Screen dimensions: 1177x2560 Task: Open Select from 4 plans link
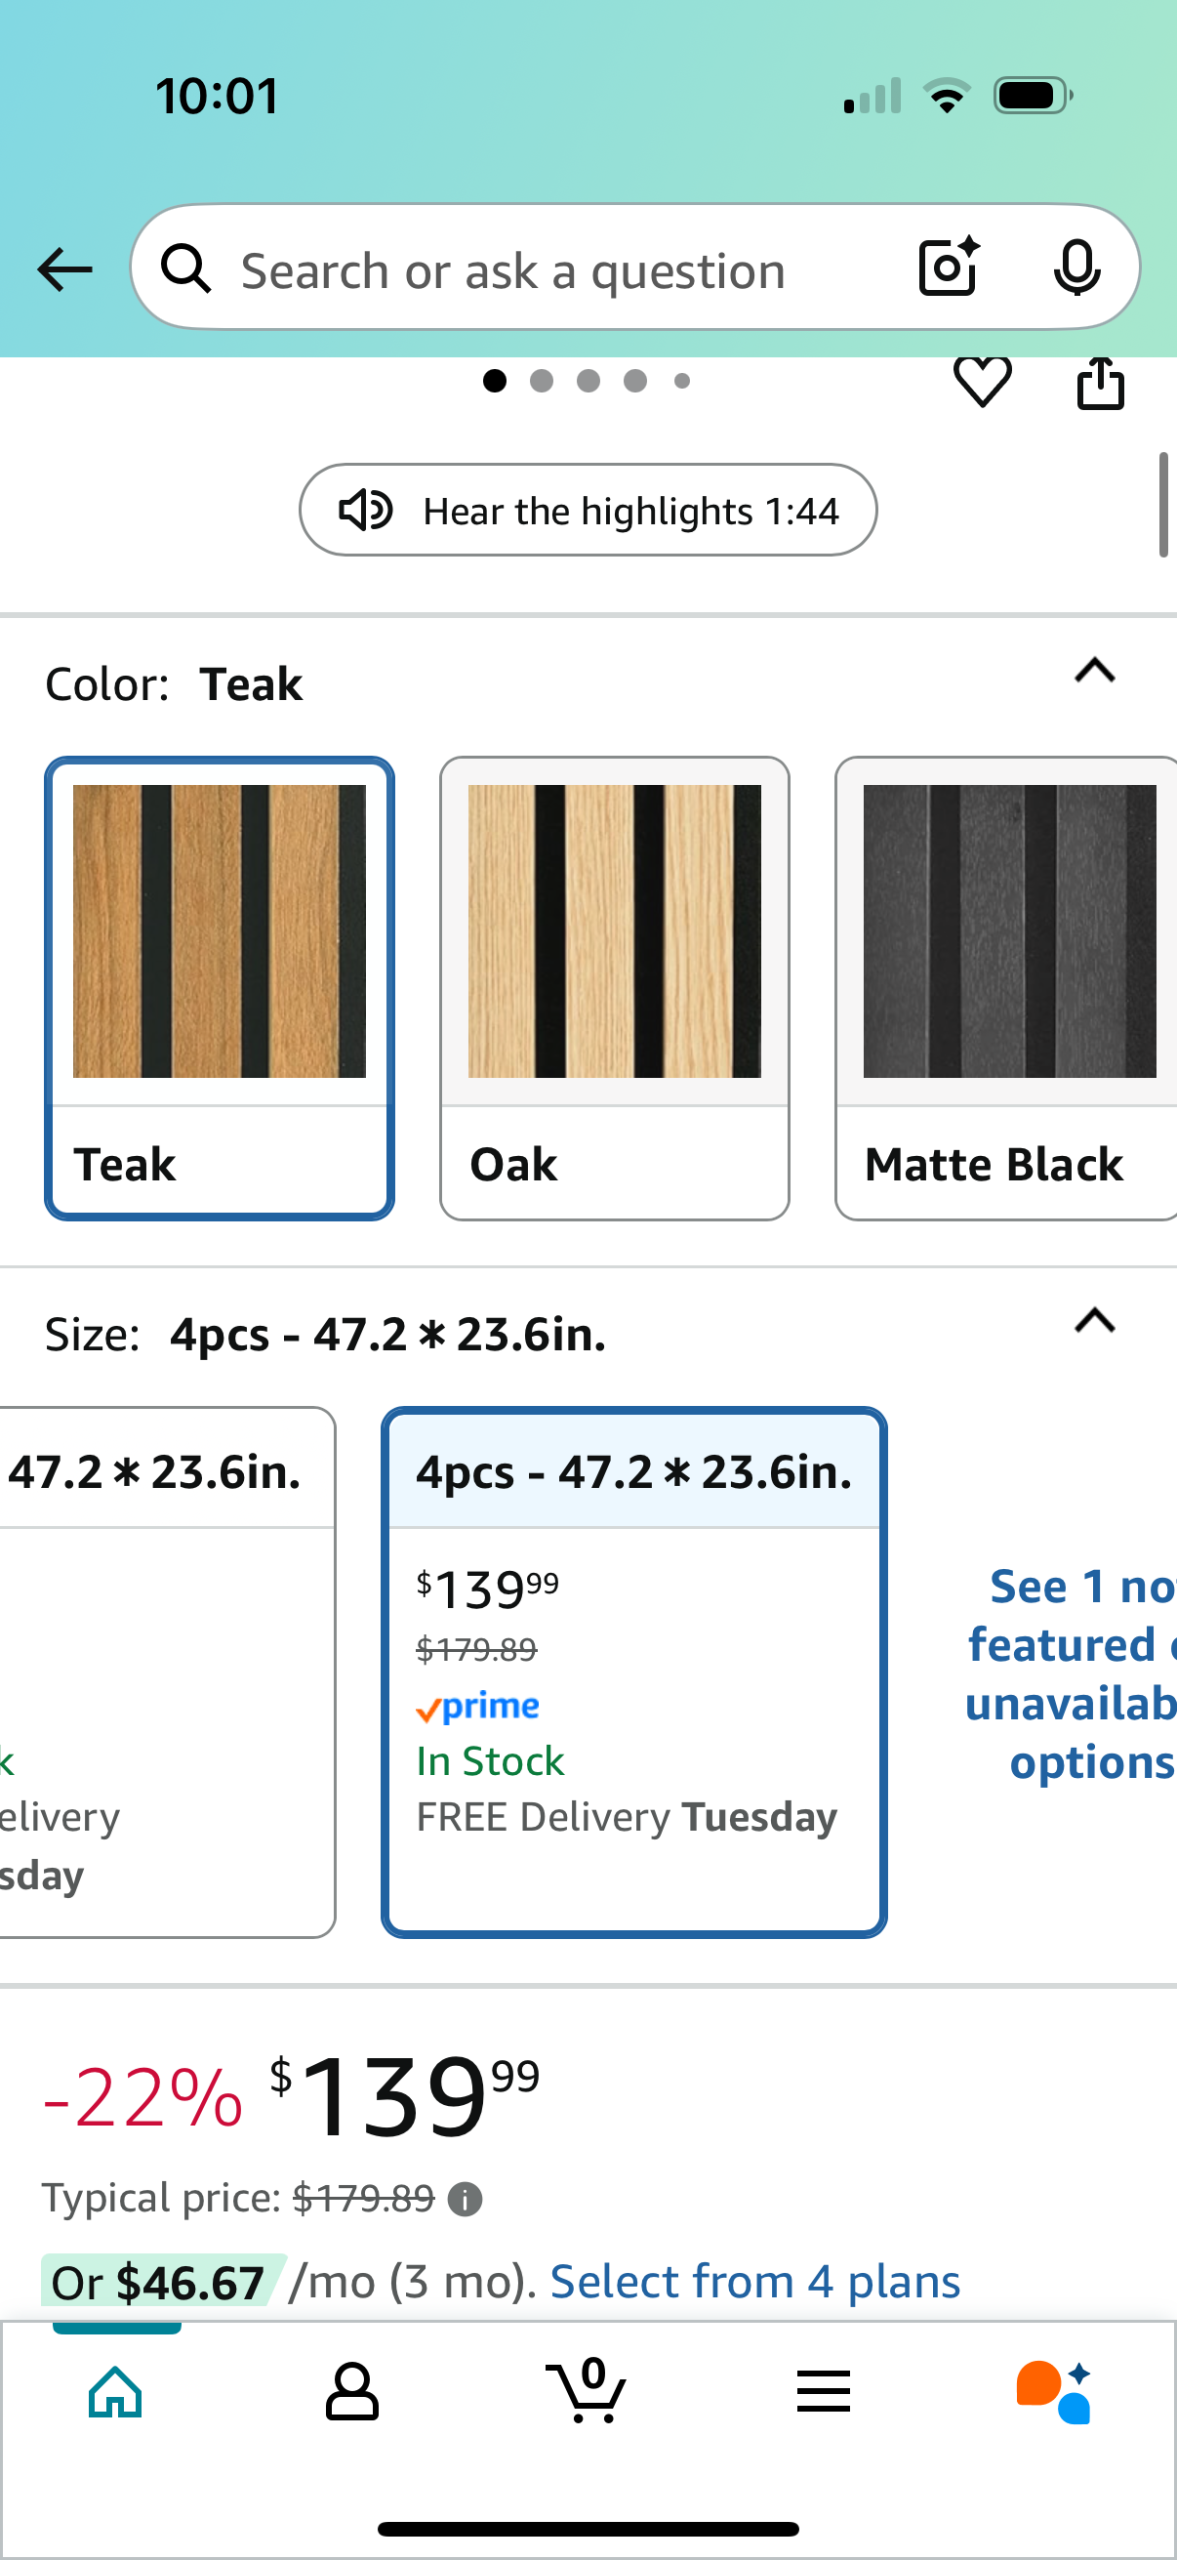[755, 2281]
